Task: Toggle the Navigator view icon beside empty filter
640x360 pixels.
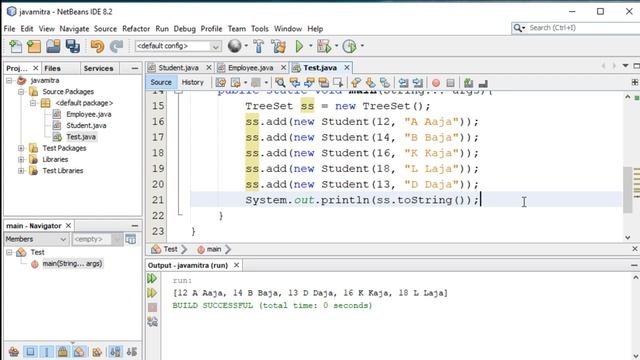Action: coord(131,239)
